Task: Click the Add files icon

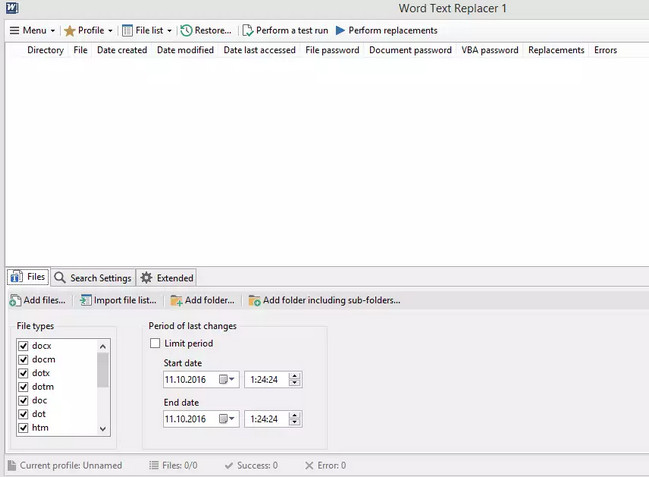Action: pos(15,300)
